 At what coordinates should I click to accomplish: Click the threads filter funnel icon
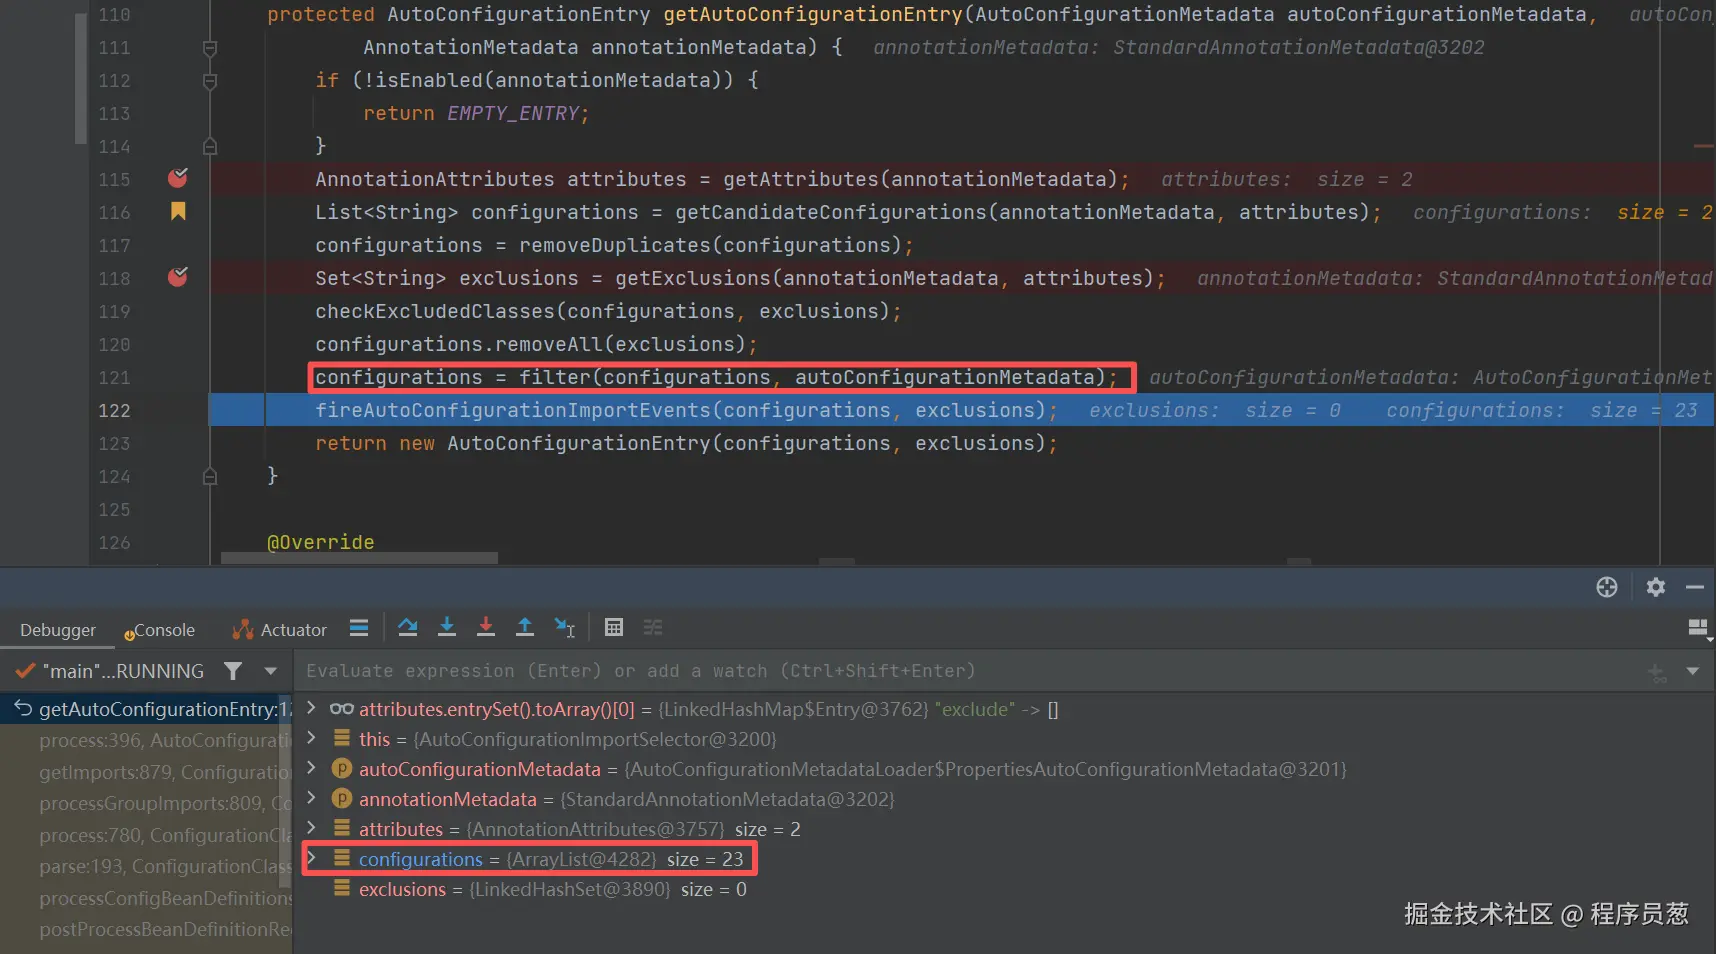coord(233,671)
